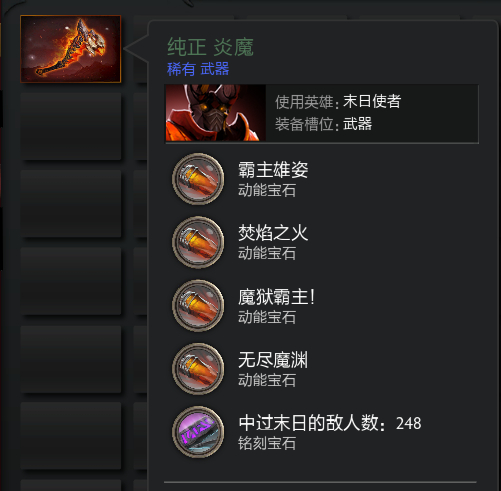Select the 焚焰之火 kinetic gem icon
The width and height of the screenshot is (501, 491).
click(198, 242)
